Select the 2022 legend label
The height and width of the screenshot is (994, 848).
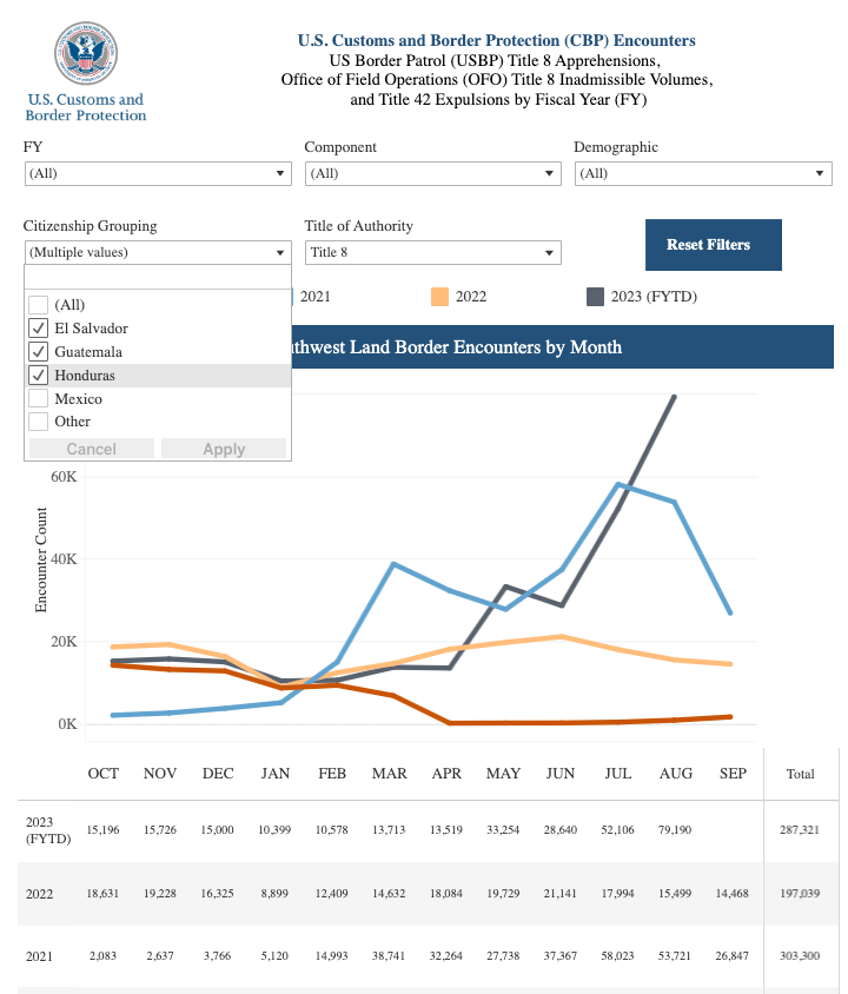[471, 297]
